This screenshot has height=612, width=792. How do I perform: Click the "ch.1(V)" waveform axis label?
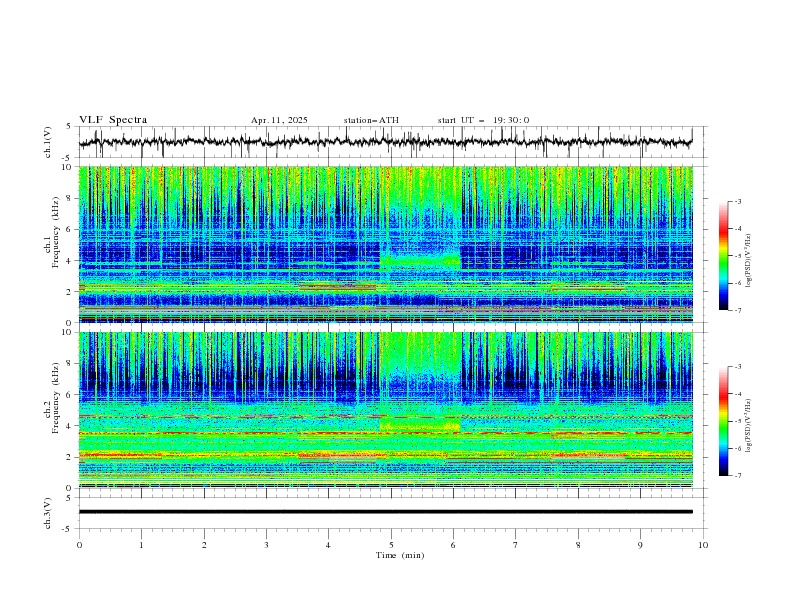coord(48,142)
